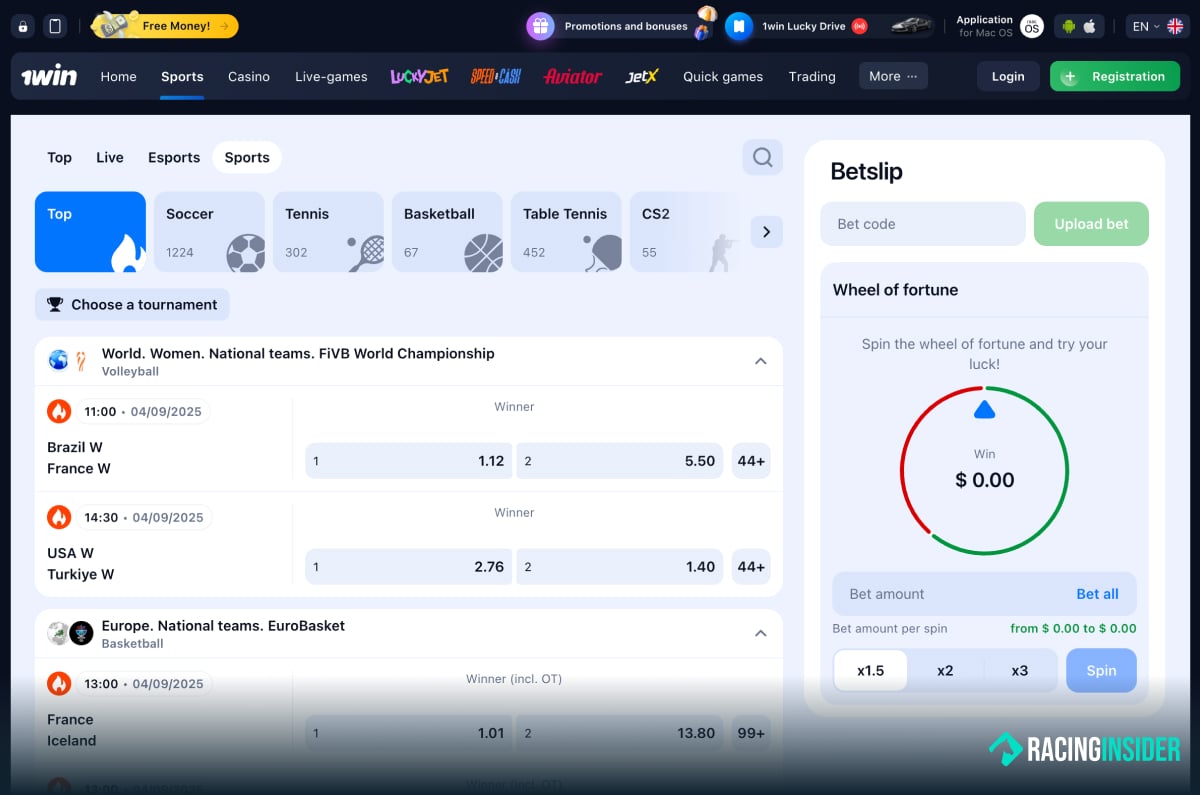Image resolution: width=1200 pixels, height=795 pixels.
Task: Go to Home in main navigation
Action: click(118, 76)
